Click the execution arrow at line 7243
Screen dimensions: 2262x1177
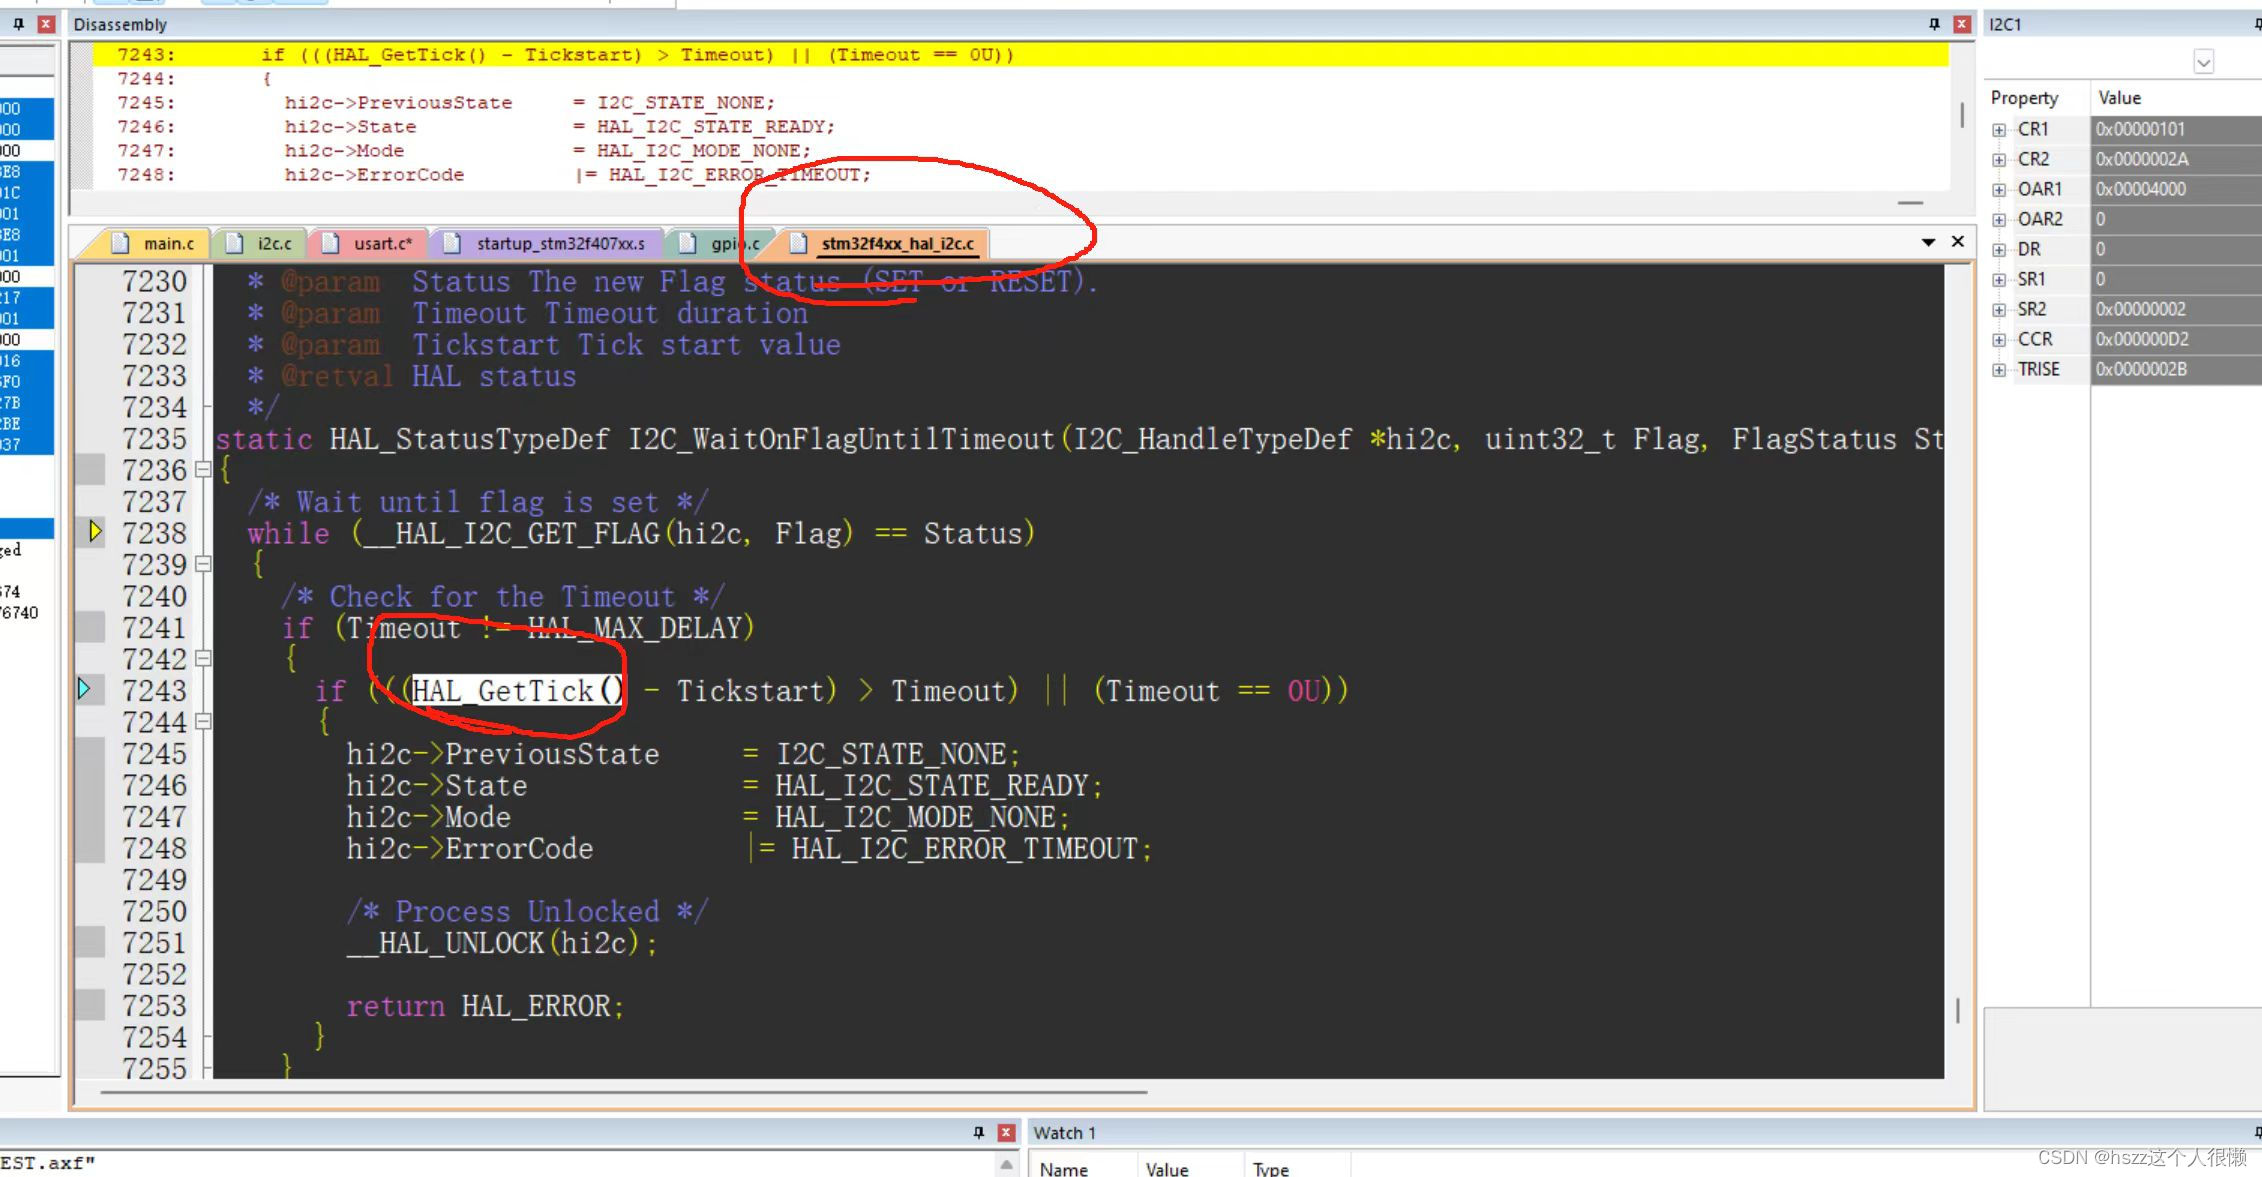coord(85,688)
